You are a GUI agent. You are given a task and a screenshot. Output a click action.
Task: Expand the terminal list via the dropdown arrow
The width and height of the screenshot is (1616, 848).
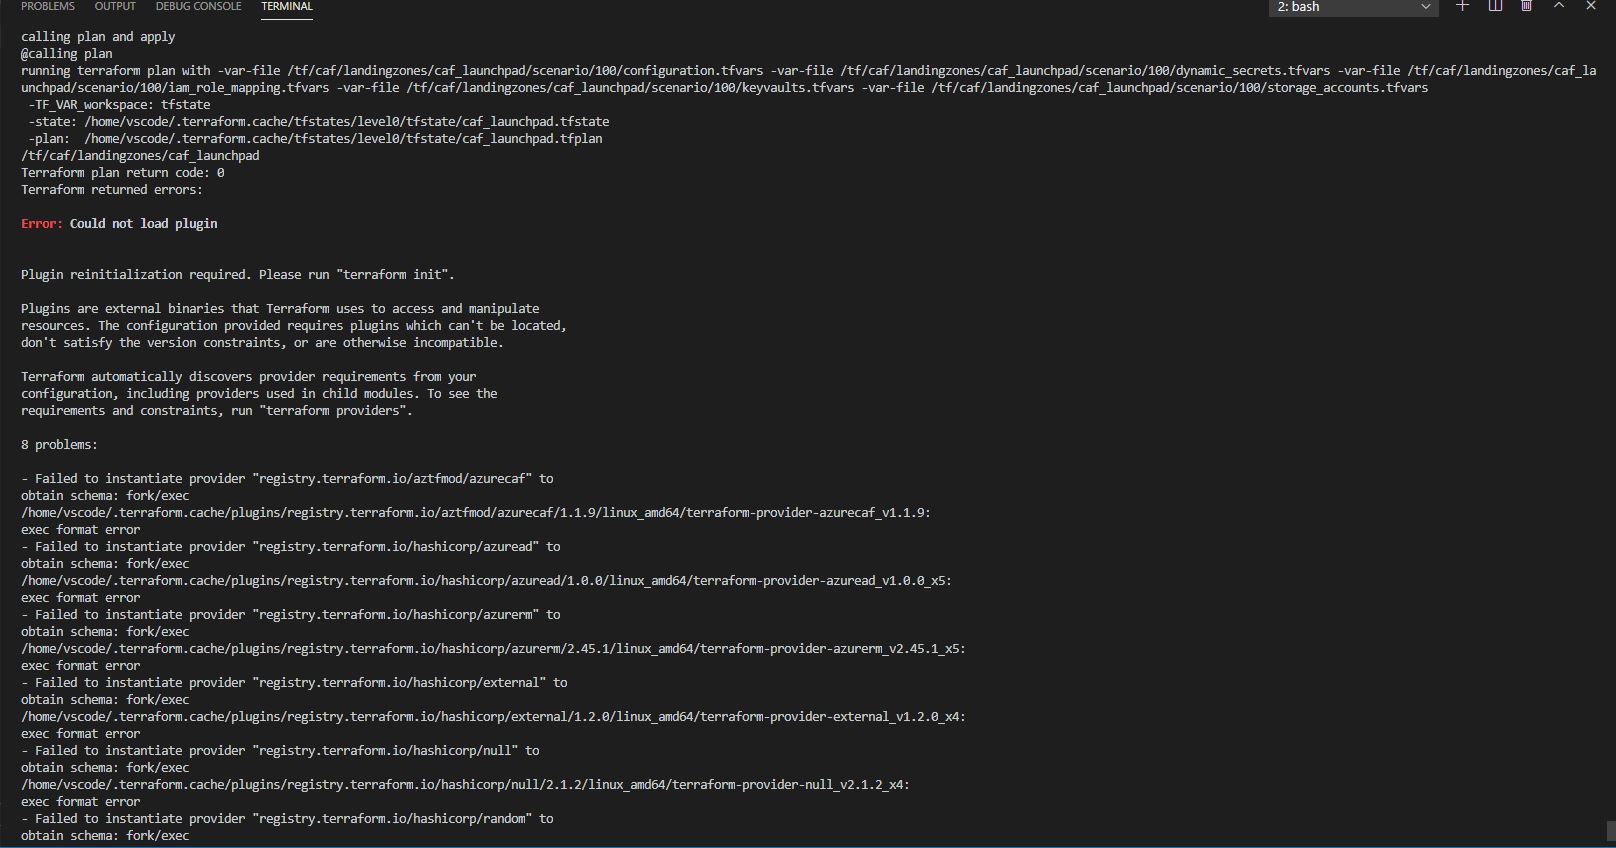[1424, 8]
